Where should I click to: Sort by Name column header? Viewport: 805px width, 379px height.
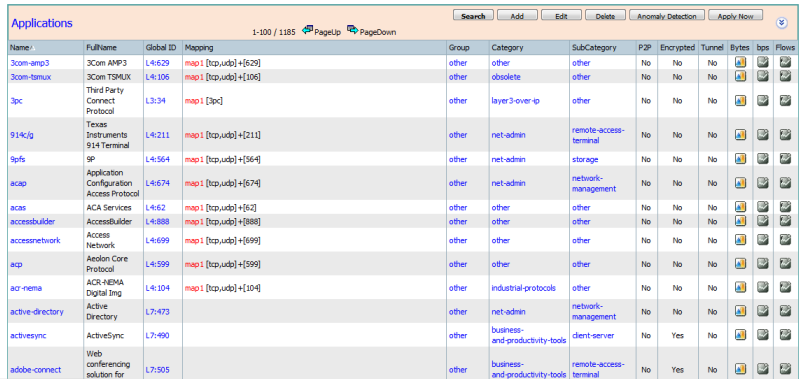(x=20, y=47)
